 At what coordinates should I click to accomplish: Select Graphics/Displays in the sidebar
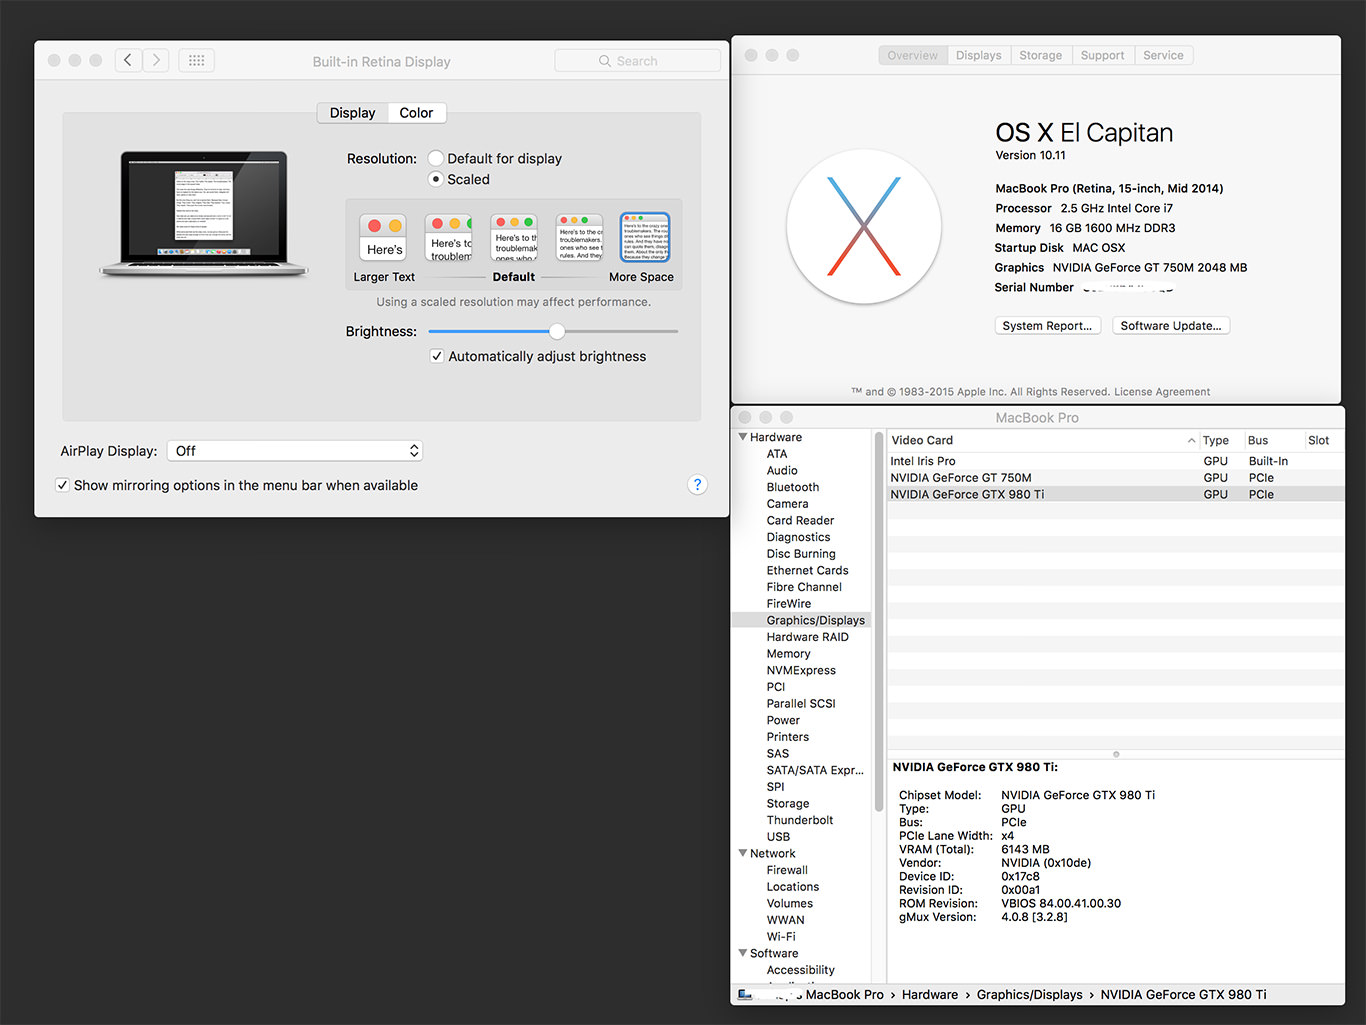pos(815,620)
